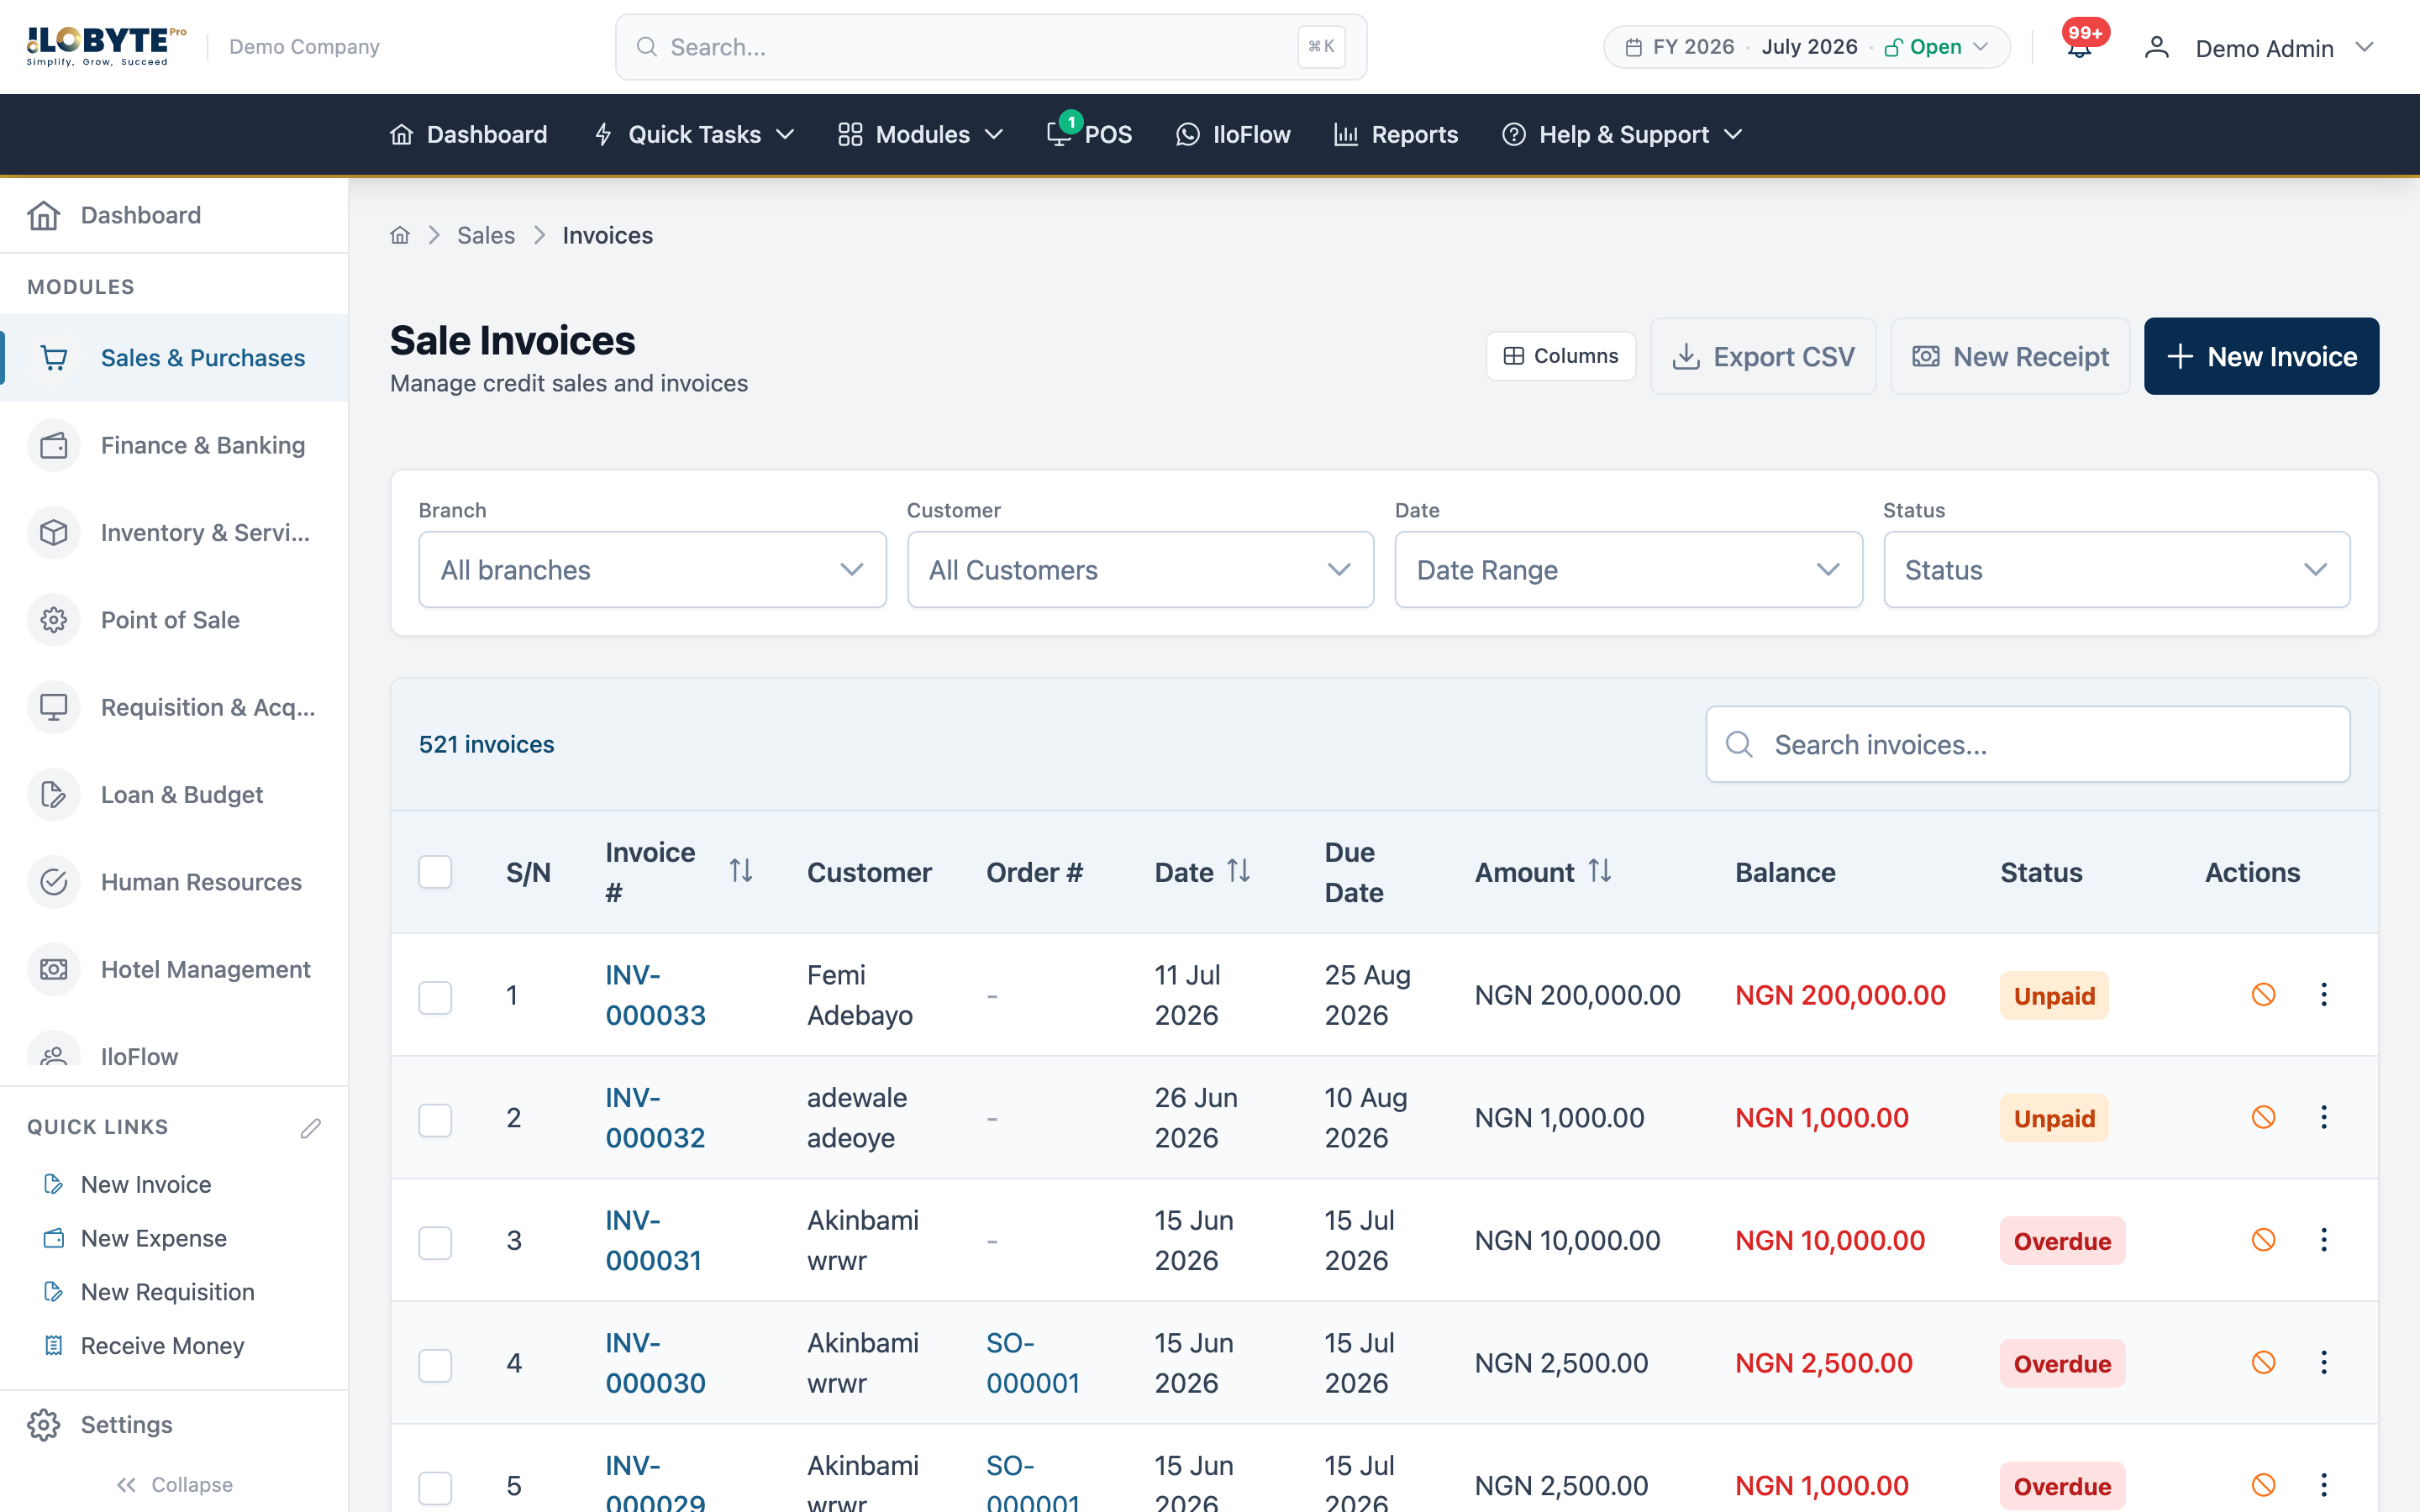This screenshot has height=1512, width=2420.
Task: Click the Sales & Purchases cart icon
Action: click(54, 358)
